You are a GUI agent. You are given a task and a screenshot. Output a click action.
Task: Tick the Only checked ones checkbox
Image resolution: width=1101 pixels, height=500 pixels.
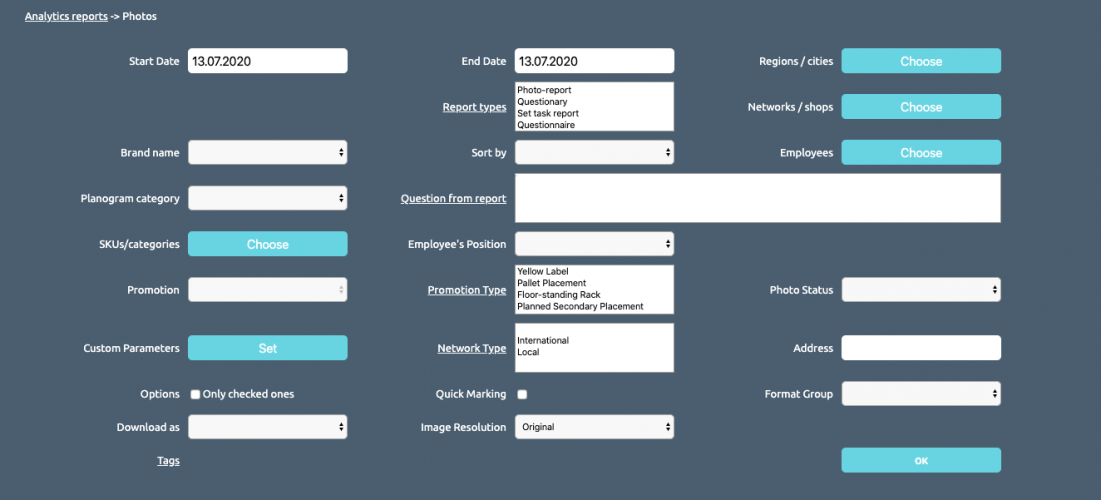[195, 395]
